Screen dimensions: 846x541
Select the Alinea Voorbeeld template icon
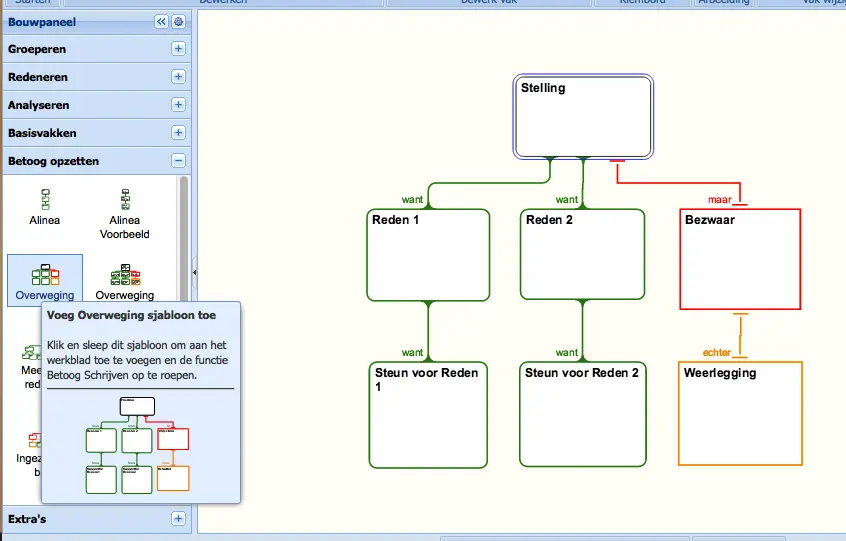pos(125,198)
